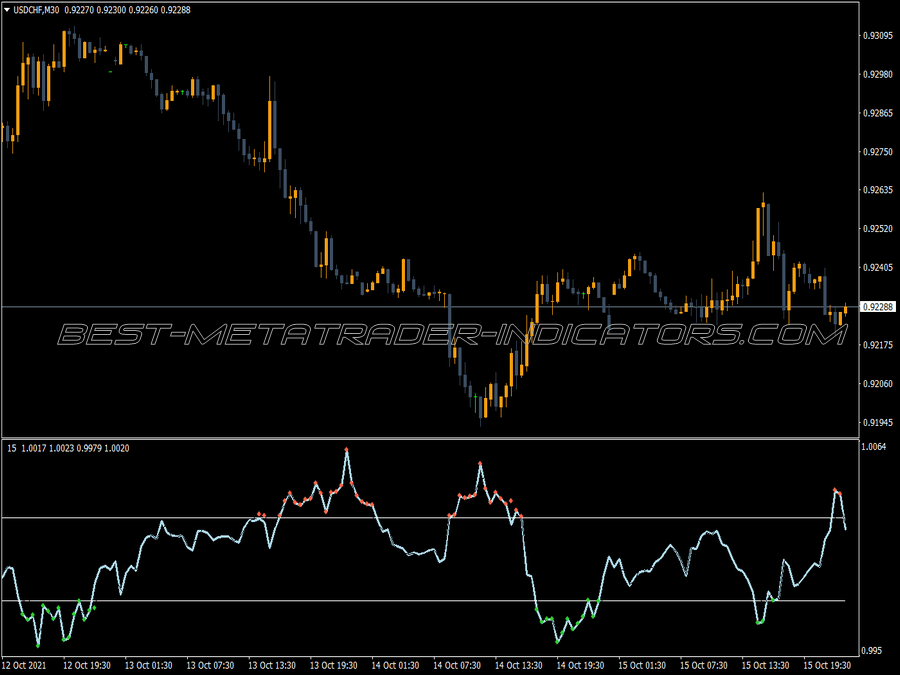Viewport: 900px width, 675px height.
Task: Select the open value 0.92270 in header
Action: click(75, 9)
